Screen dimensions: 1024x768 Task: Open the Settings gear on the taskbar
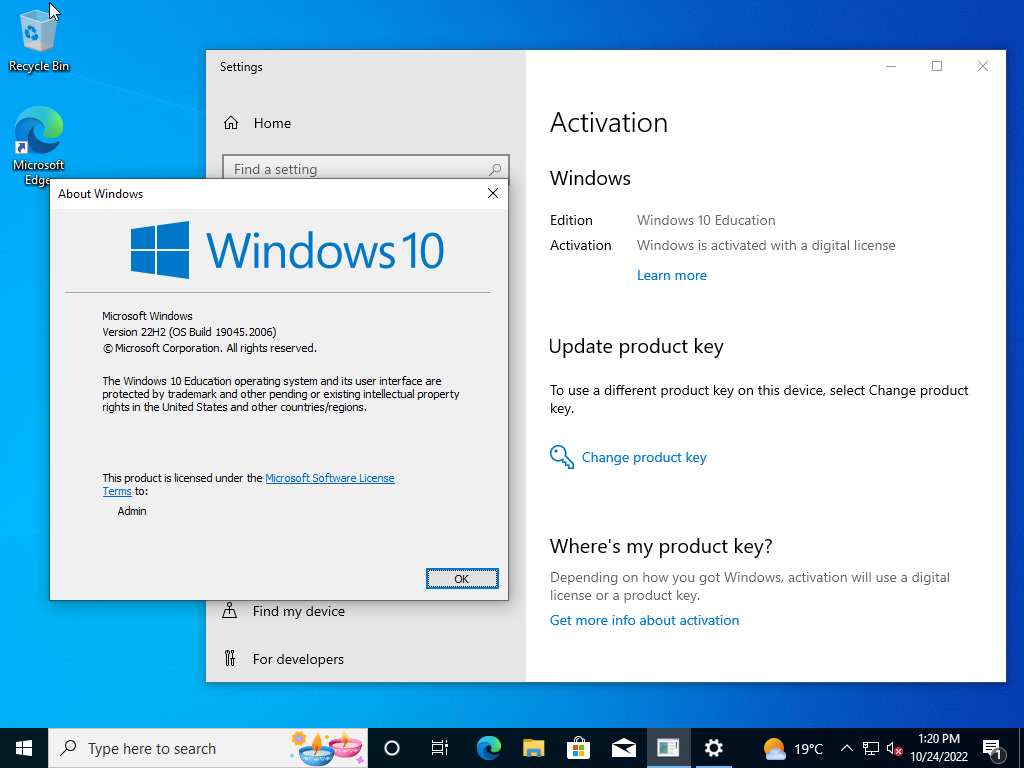(x=713, y=747)
